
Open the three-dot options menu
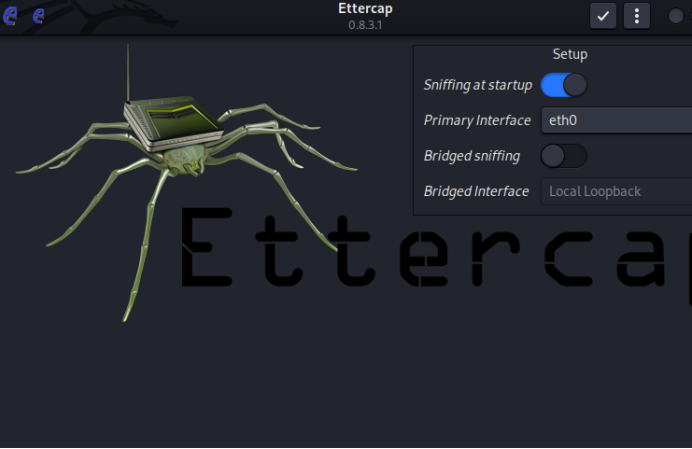click(636, 16)
